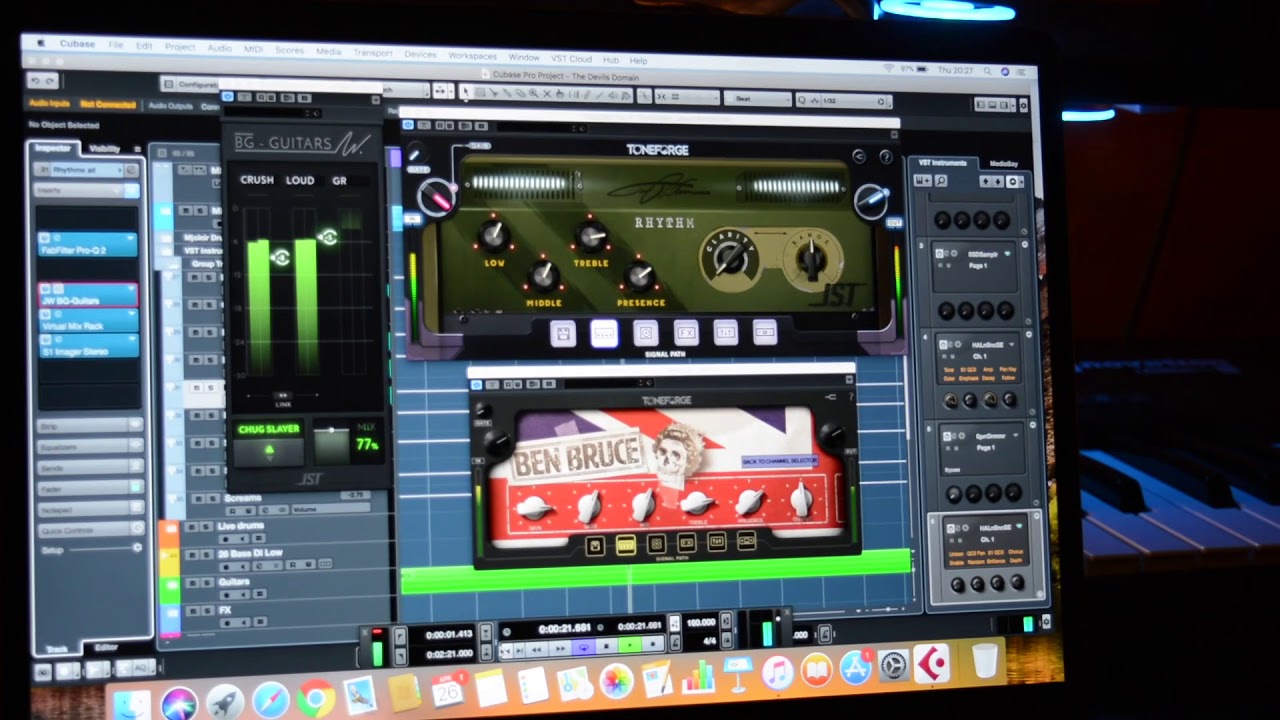Click the Loud level handle in BG-Guitars
The height and width of the screenshot is (720, 1280).
(x=328, y=237)
